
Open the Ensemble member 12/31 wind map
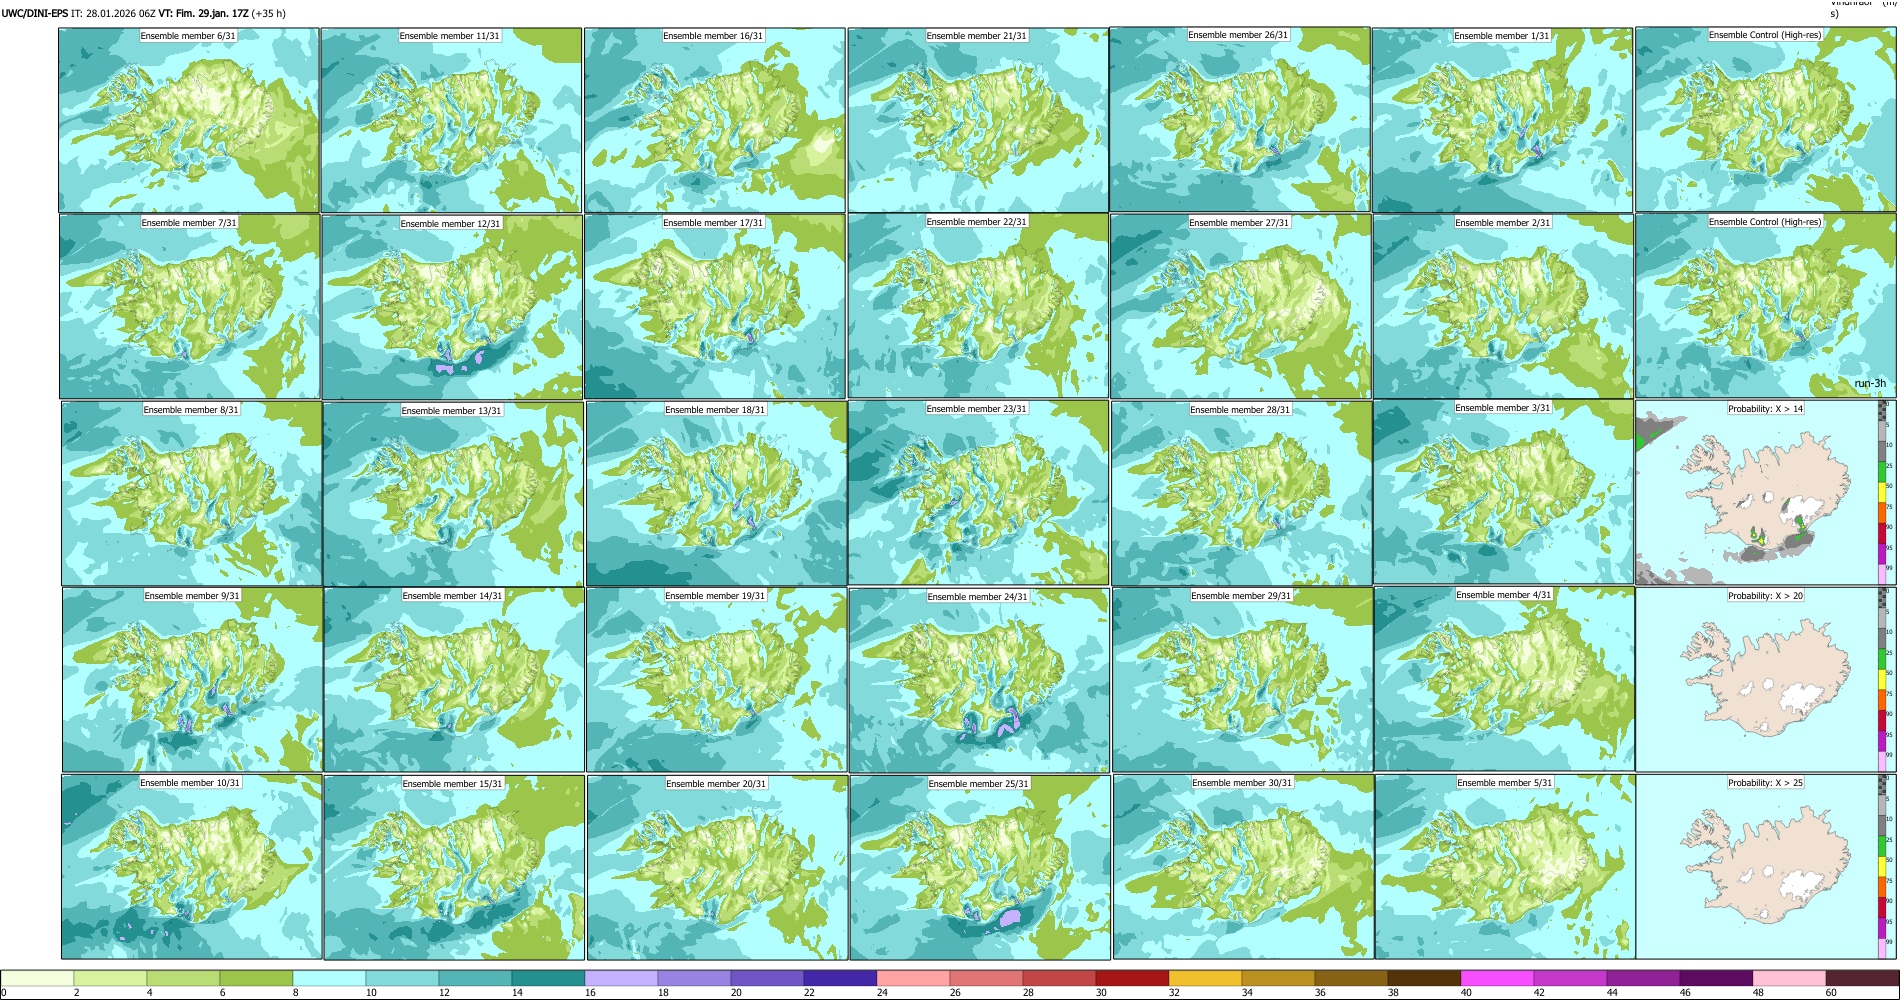pyautogui.click(x=452, y=307)
